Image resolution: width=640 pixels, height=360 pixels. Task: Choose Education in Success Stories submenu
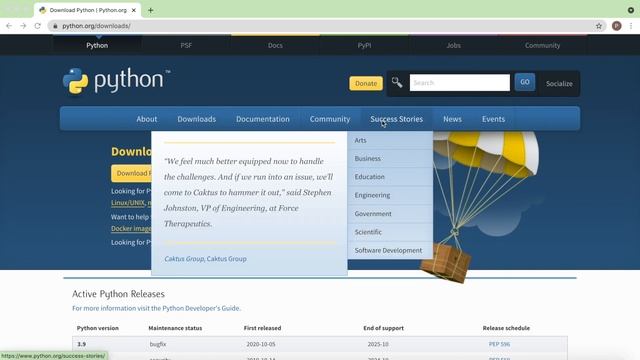(x=390, y=177)
